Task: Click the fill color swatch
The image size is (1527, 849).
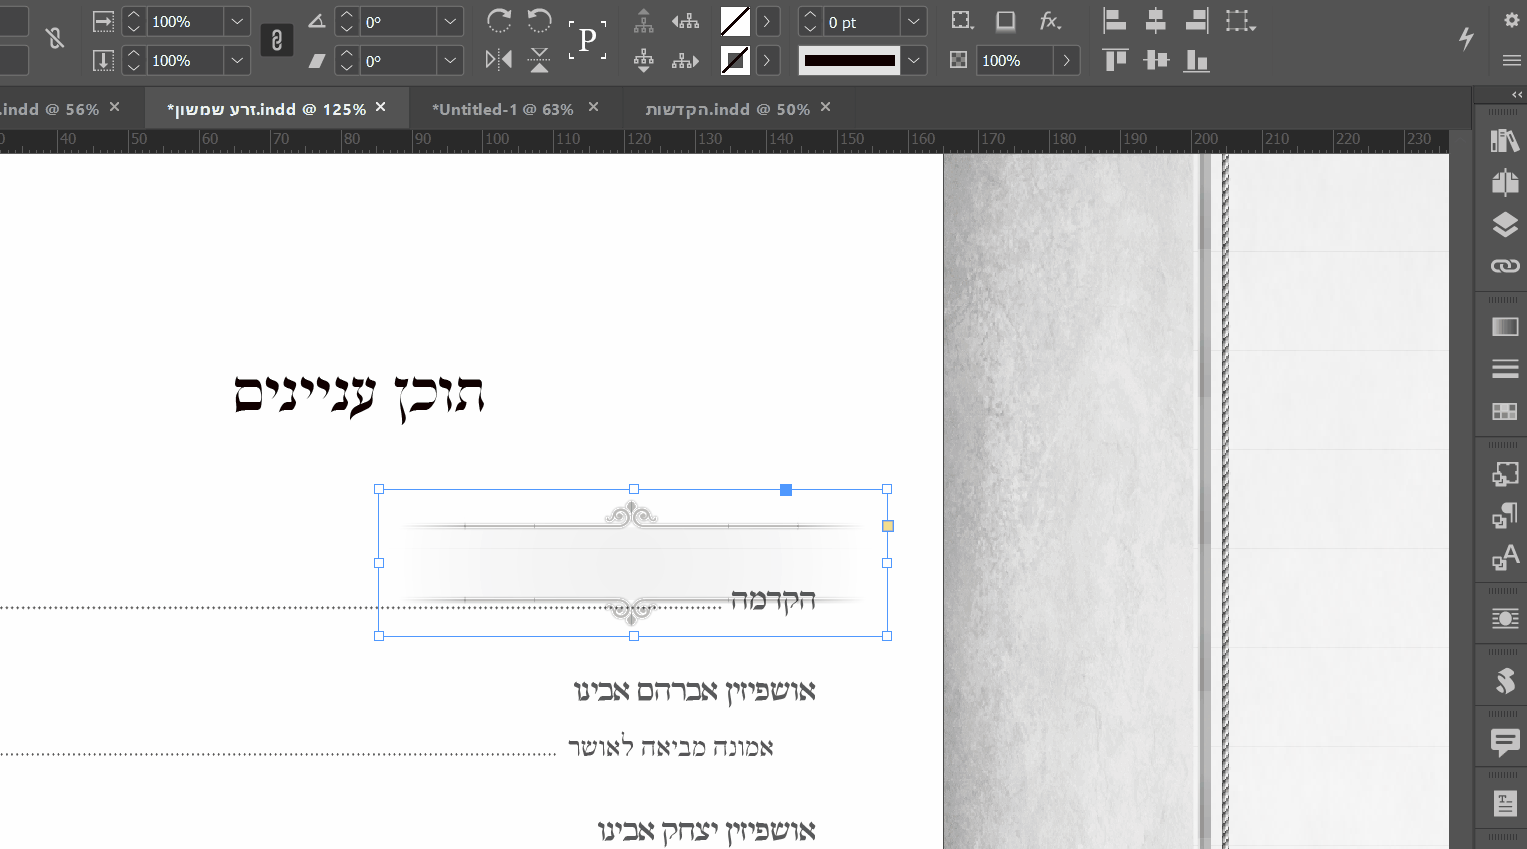Action: [x=735, y=21]
